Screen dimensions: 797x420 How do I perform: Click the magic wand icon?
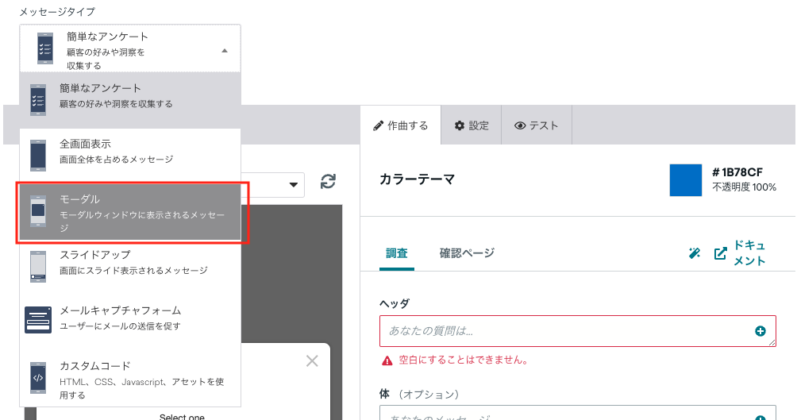(x=695, y=254)
